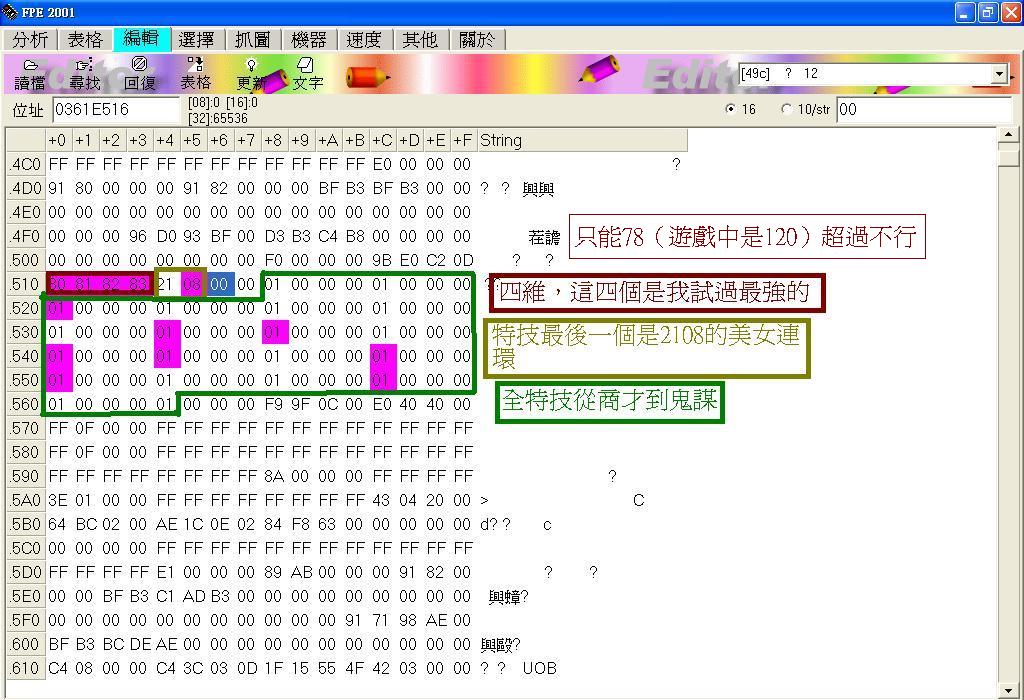1024x700 pixels.
Task: Click the blue highlighted 00 byte in row 510
Action: pos(220,284)
